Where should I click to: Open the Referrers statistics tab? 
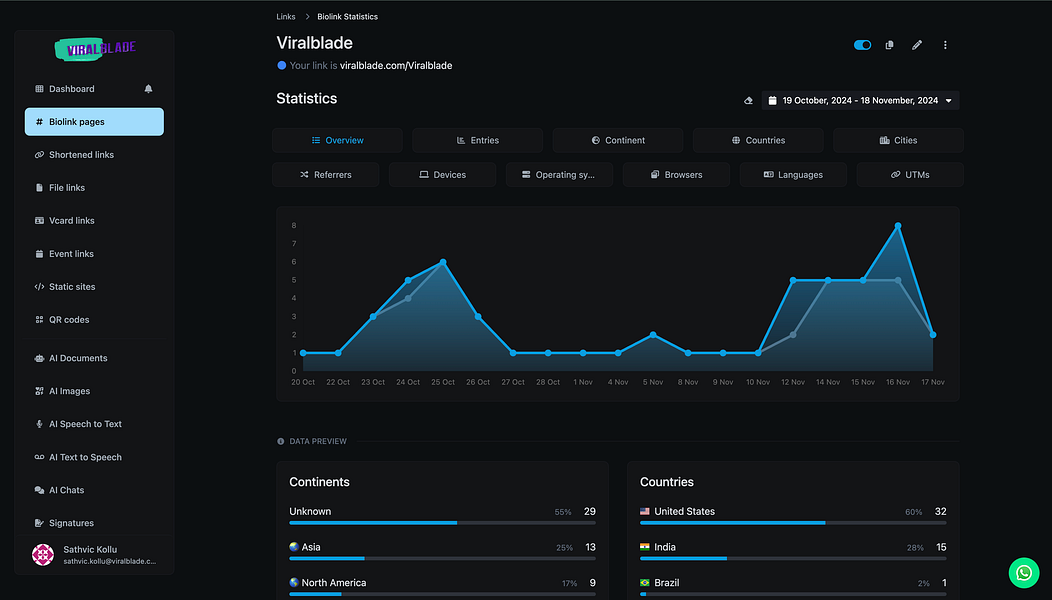pyautogui.click(x=326, y=175)
